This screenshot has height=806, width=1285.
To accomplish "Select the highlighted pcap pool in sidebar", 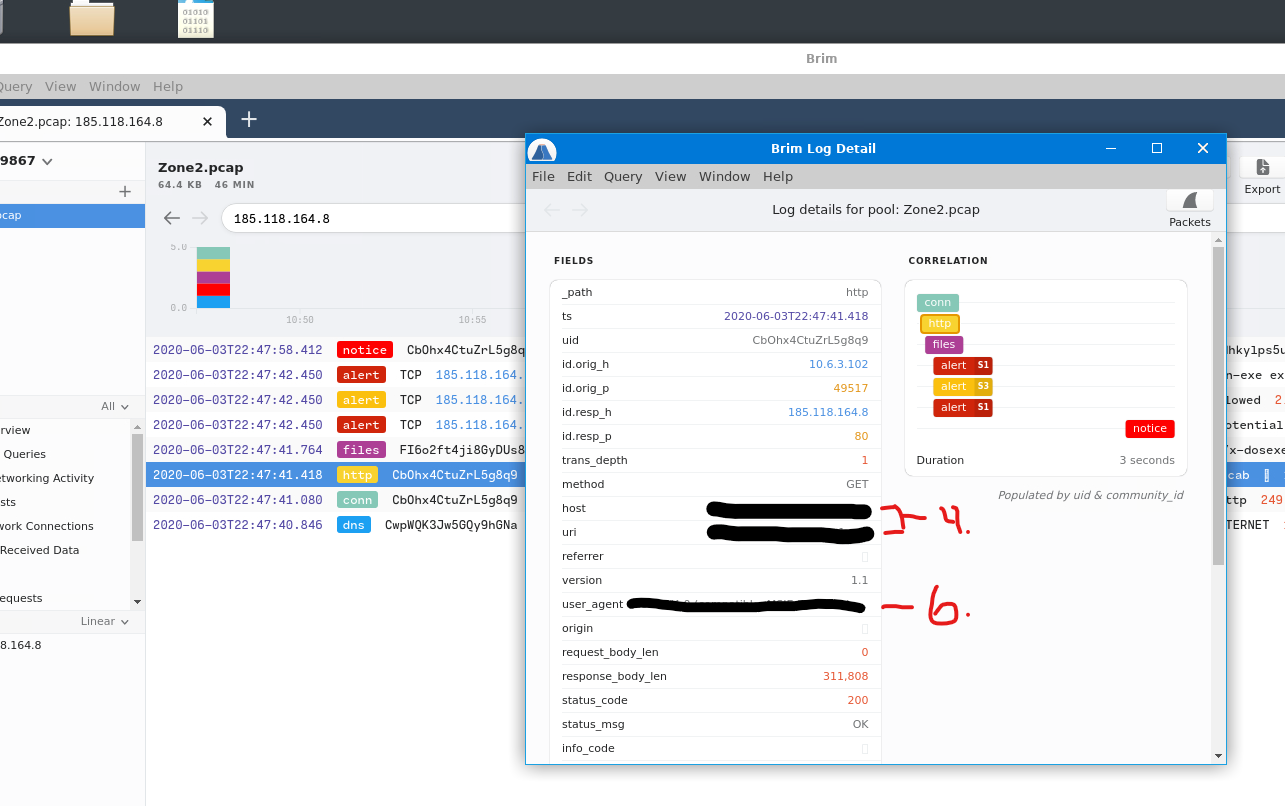I will [72, 215].
